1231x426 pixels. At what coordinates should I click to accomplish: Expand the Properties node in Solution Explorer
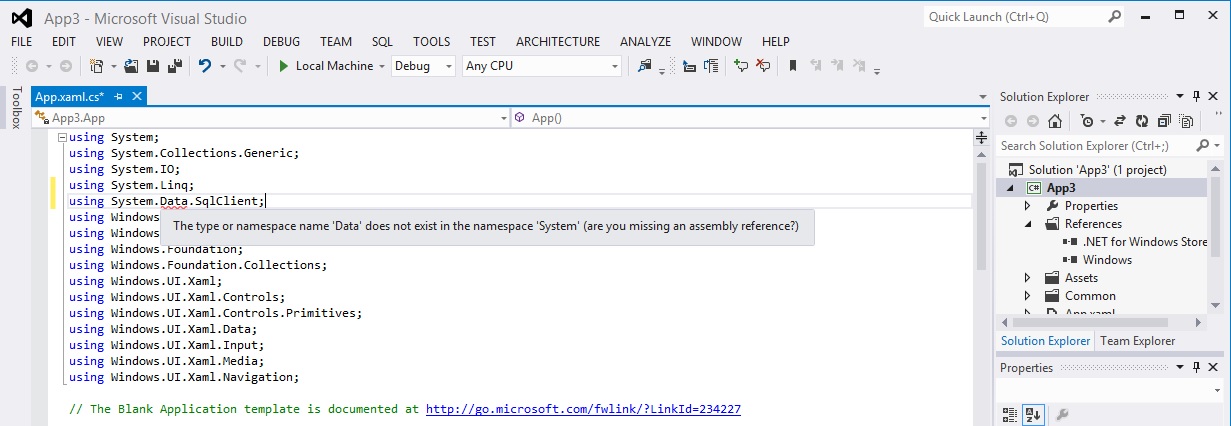[x=1027, y=206]
